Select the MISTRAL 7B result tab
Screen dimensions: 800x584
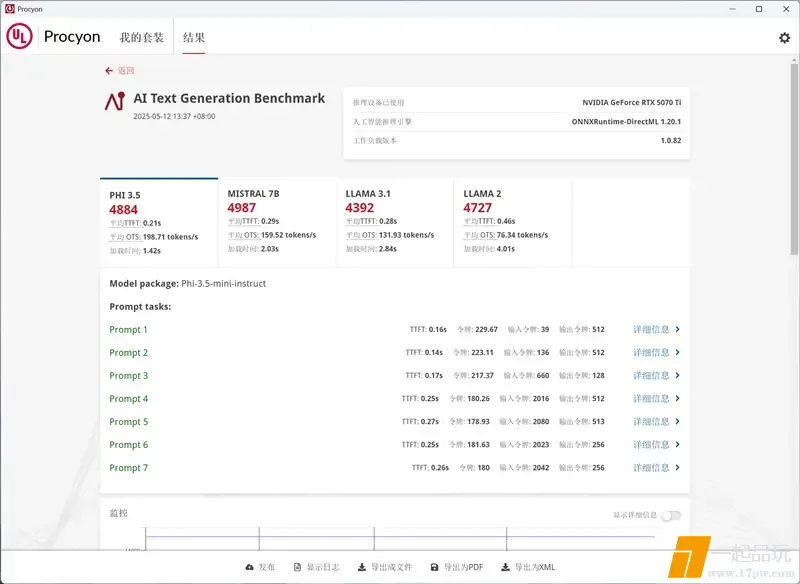coord(278,223)
